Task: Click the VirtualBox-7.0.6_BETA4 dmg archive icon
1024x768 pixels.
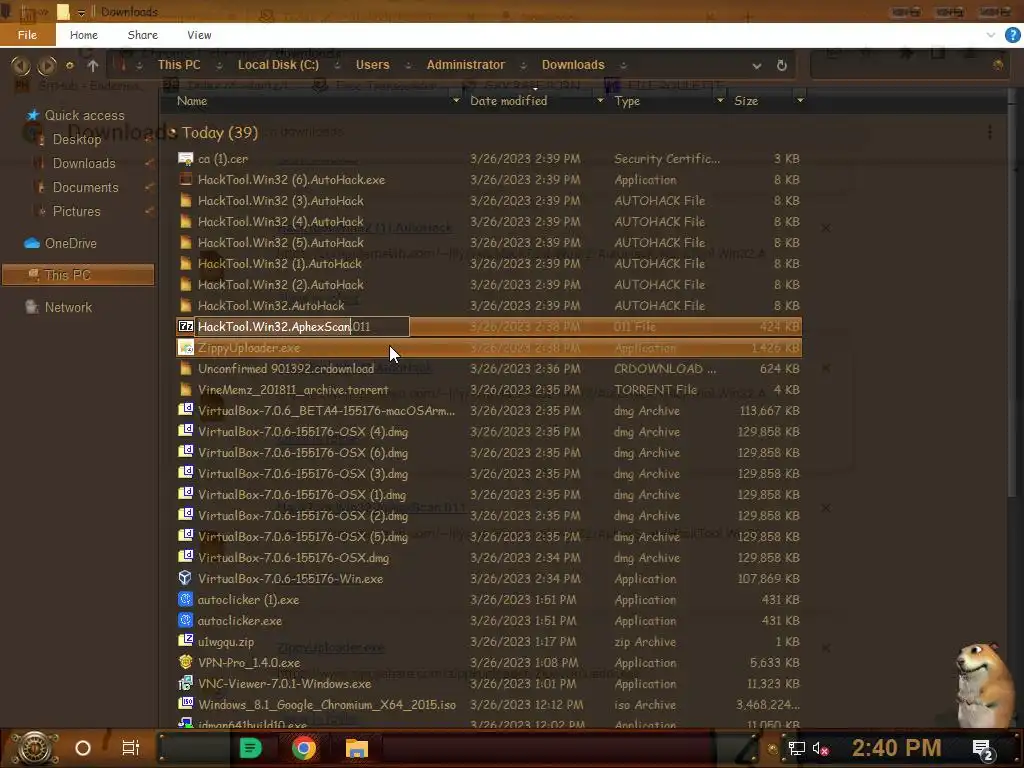Action: pyautogui.click(x=185, y=410)
